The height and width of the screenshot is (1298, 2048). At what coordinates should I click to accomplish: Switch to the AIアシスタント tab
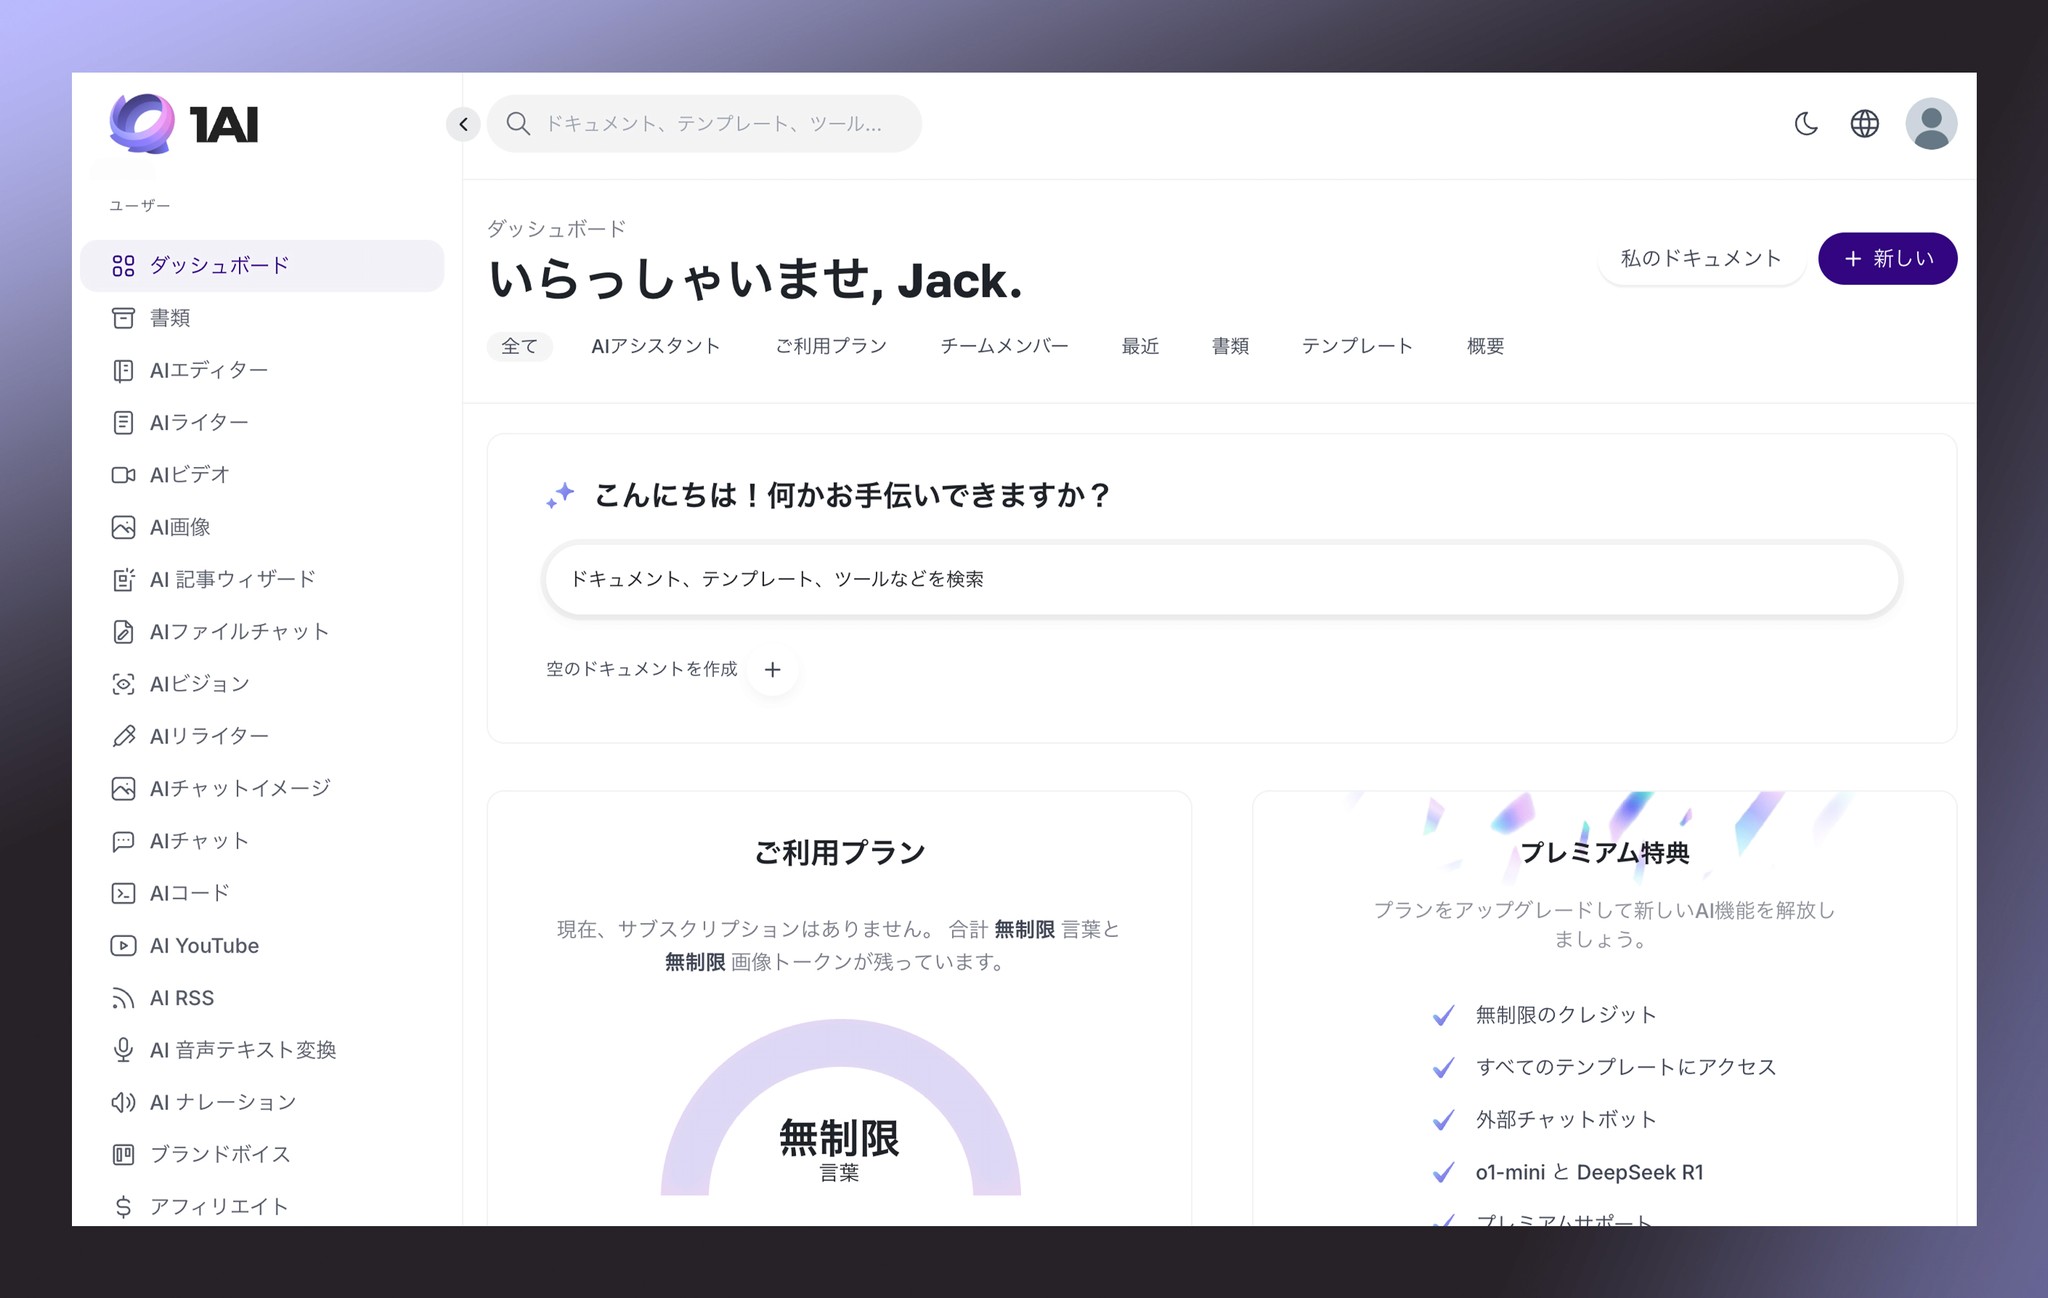coord(655,346)
